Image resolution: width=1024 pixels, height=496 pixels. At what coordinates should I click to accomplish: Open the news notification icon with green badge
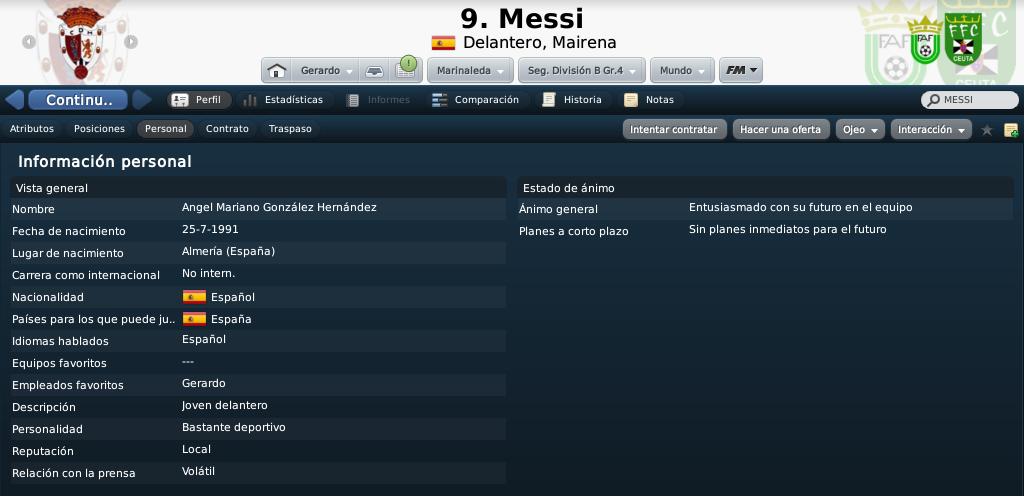tap(404, 69)
